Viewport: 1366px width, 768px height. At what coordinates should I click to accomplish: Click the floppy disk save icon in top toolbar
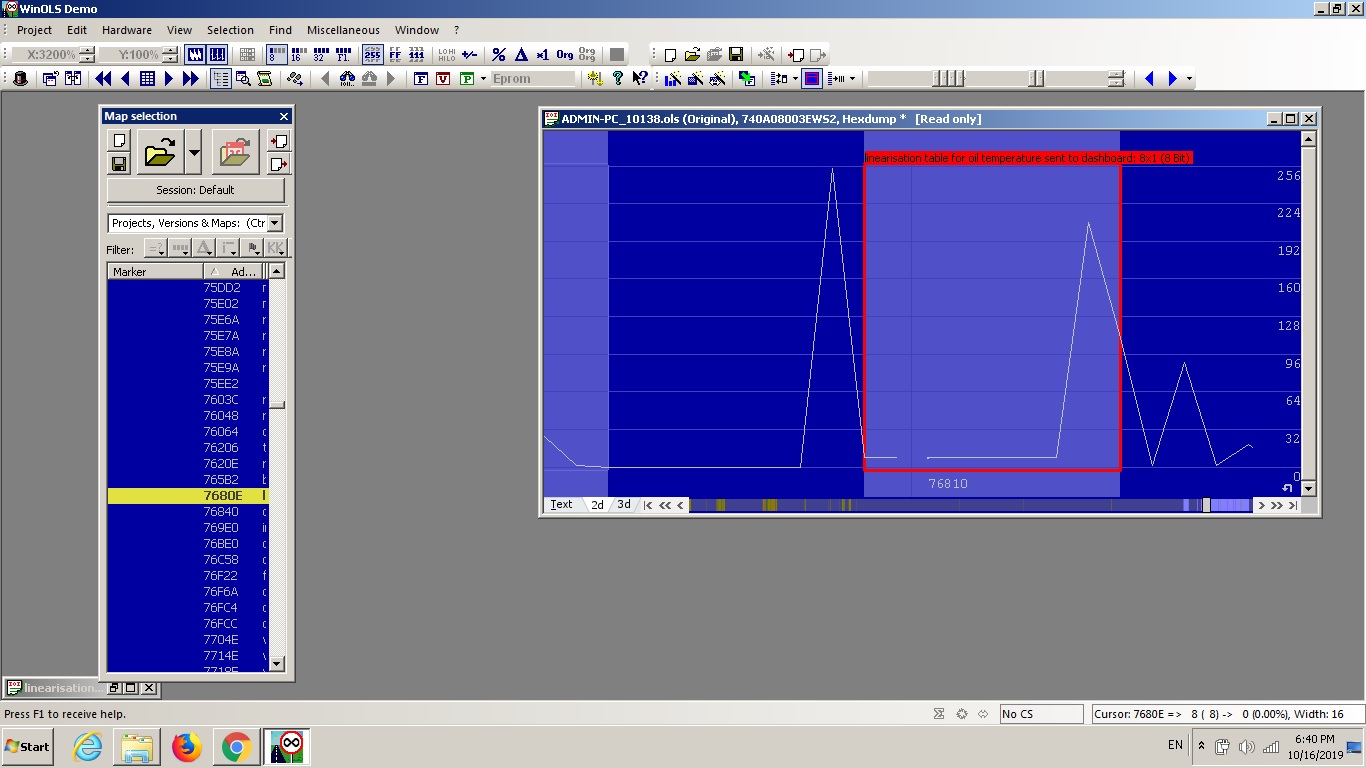[736, 55]
